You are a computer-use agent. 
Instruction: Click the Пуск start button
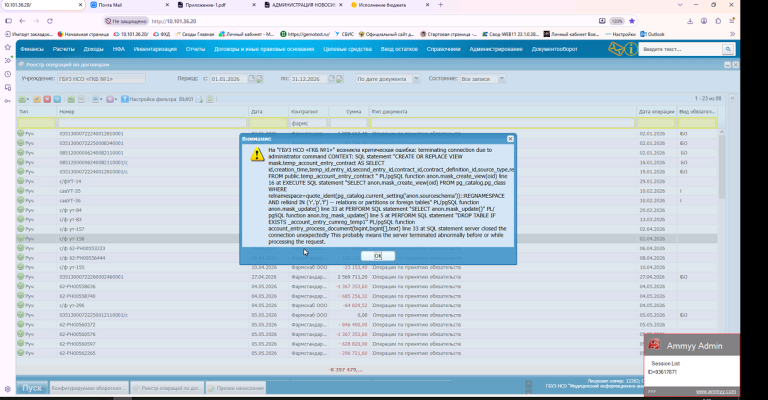pyautogui.click(x=32, y=388)
